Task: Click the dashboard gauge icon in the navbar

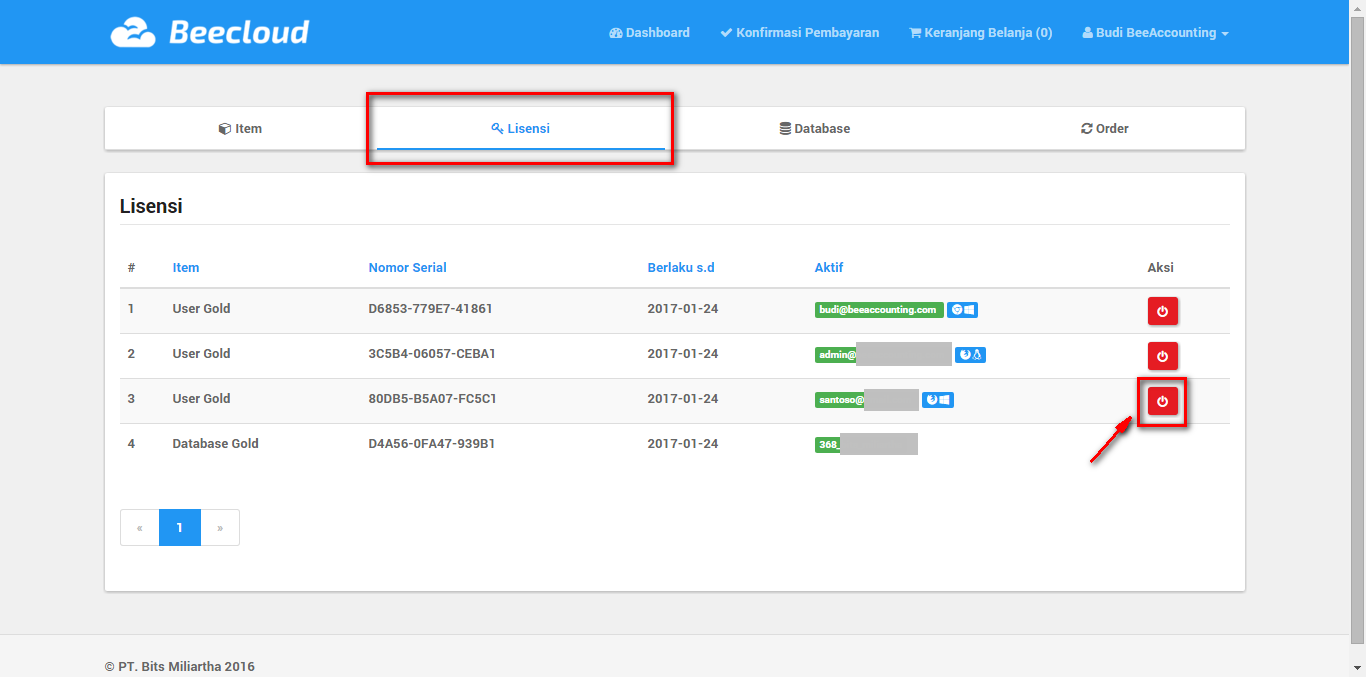Action: 614,32
